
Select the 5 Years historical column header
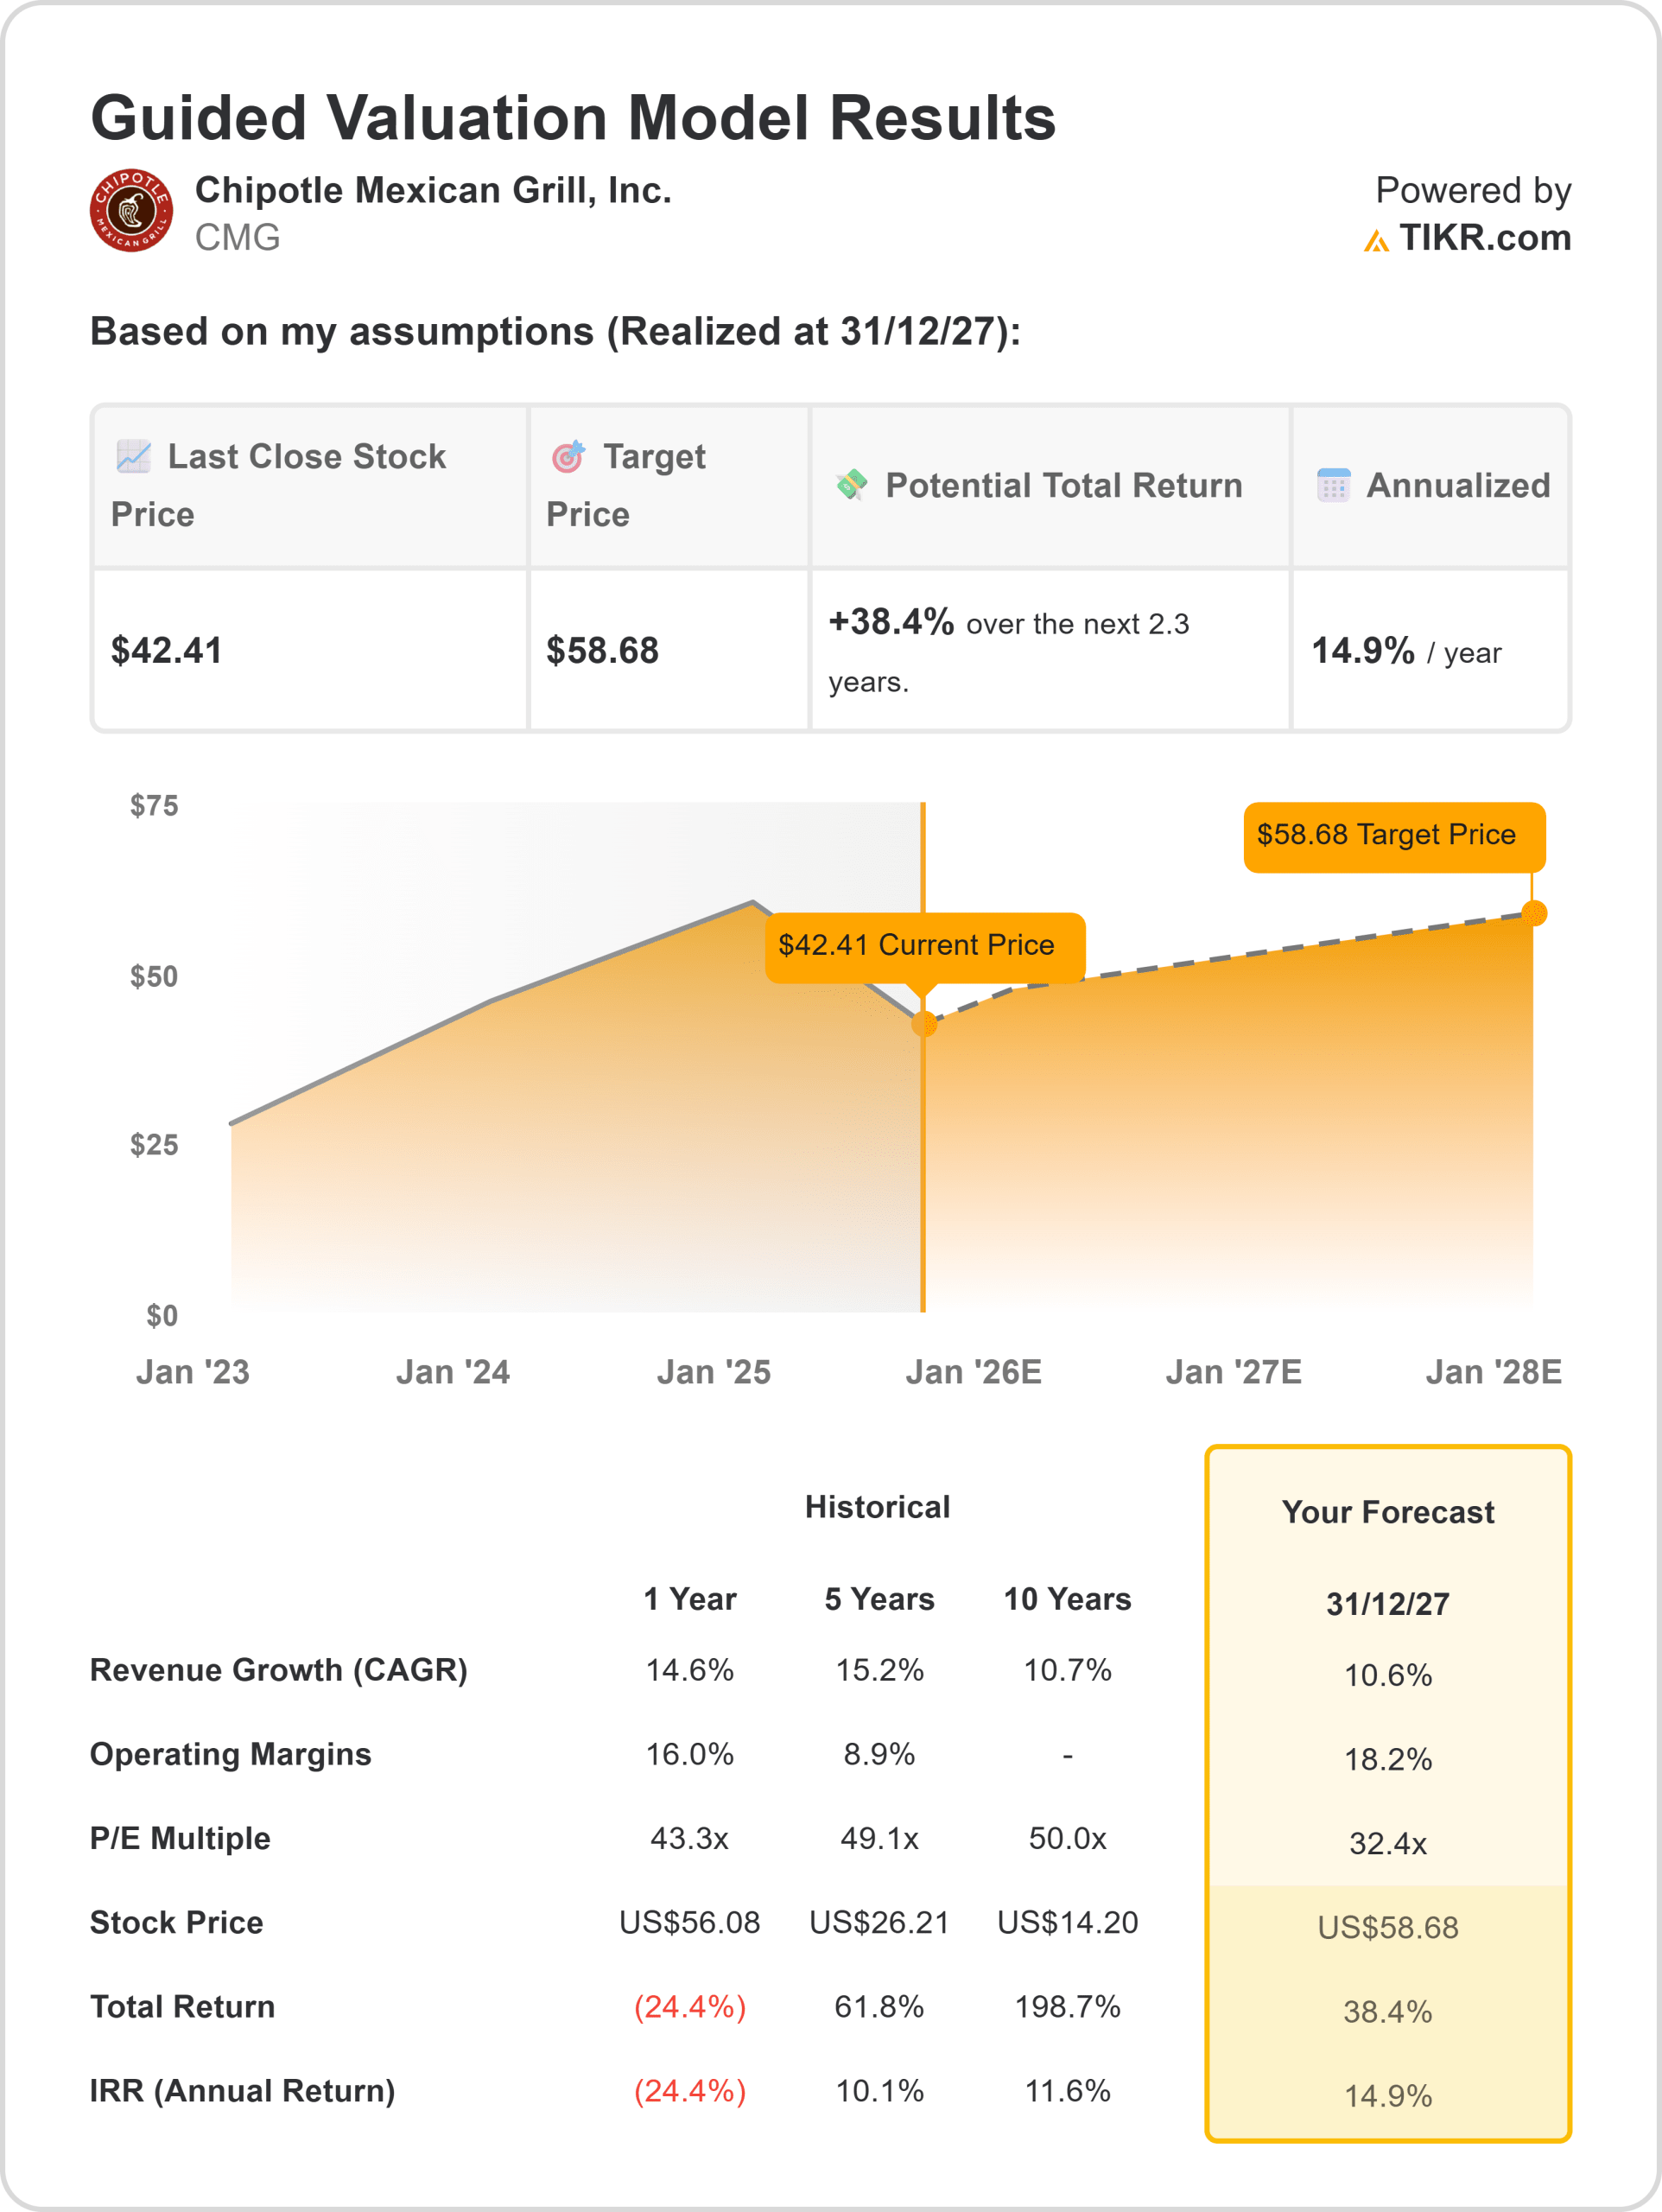(879, 1599)
